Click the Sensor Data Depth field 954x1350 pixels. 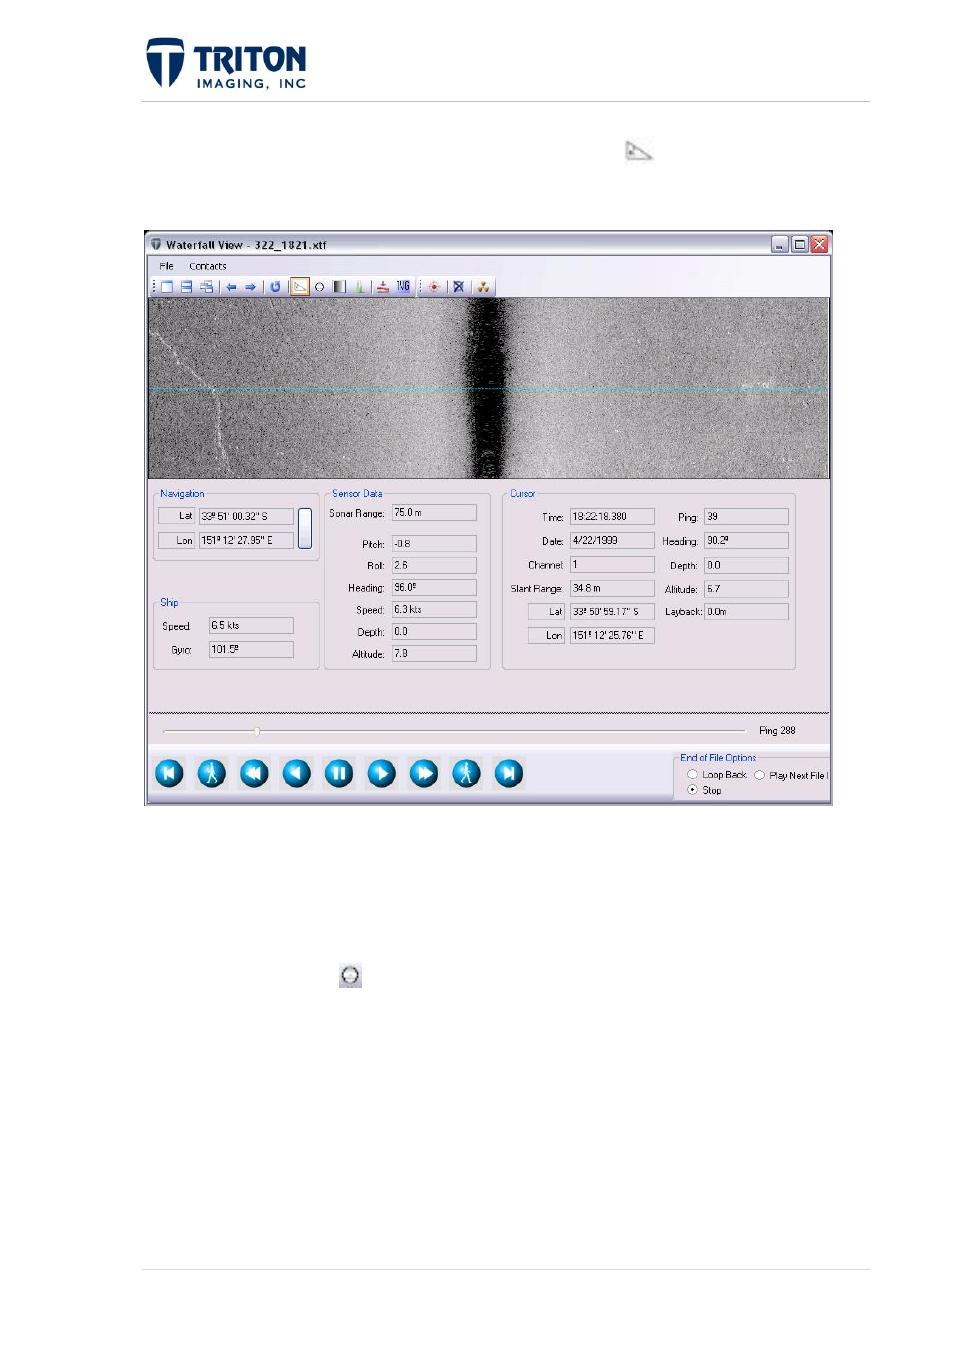[x=434, y=632]
